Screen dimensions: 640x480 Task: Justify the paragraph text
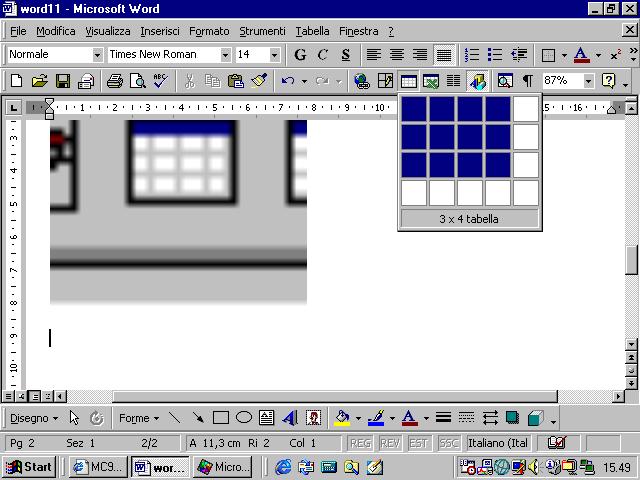(444, 54)
